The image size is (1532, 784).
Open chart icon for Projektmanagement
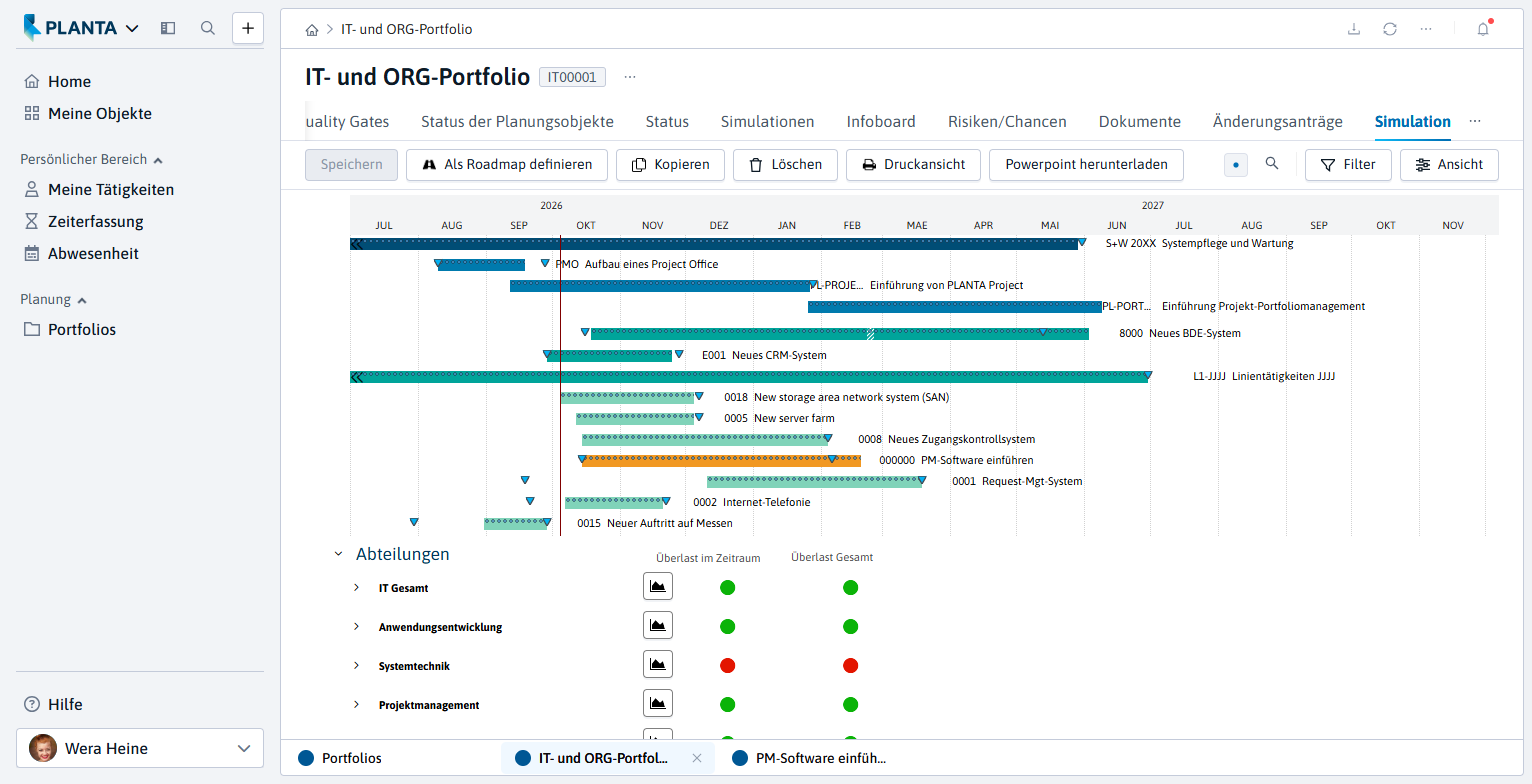click(x=658, y=704)
